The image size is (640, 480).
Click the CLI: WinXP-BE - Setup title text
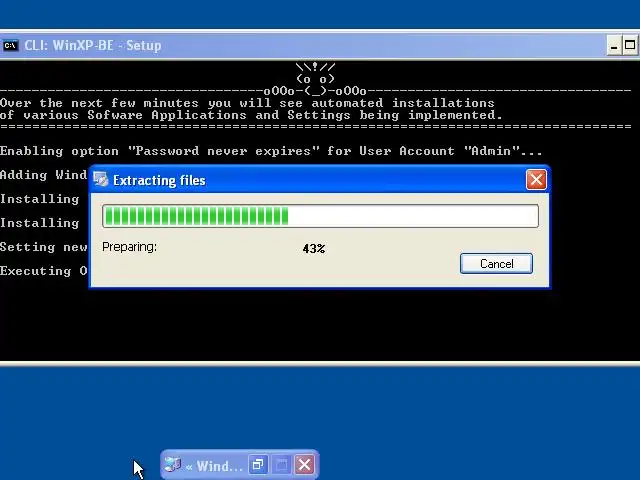tap(93, 45)
